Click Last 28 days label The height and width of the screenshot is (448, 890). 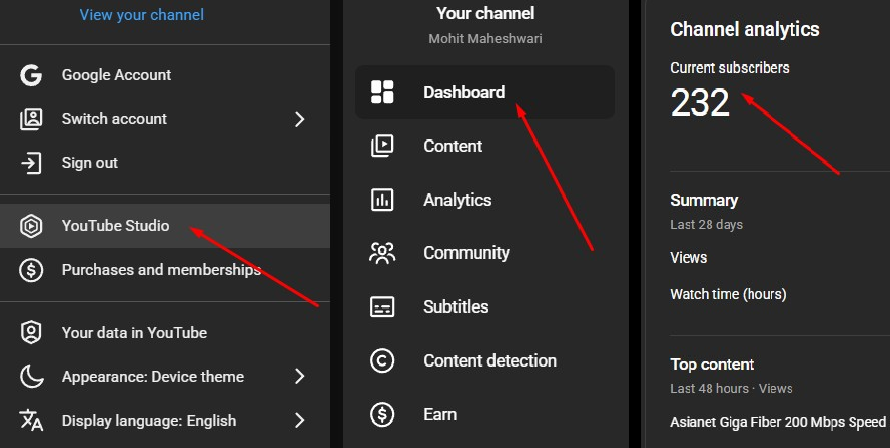(707, 225)
